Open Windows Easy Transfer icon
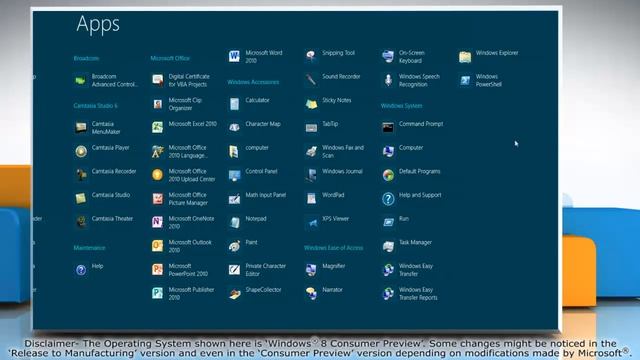Screen dimensions: 640x360 (388, 270)
